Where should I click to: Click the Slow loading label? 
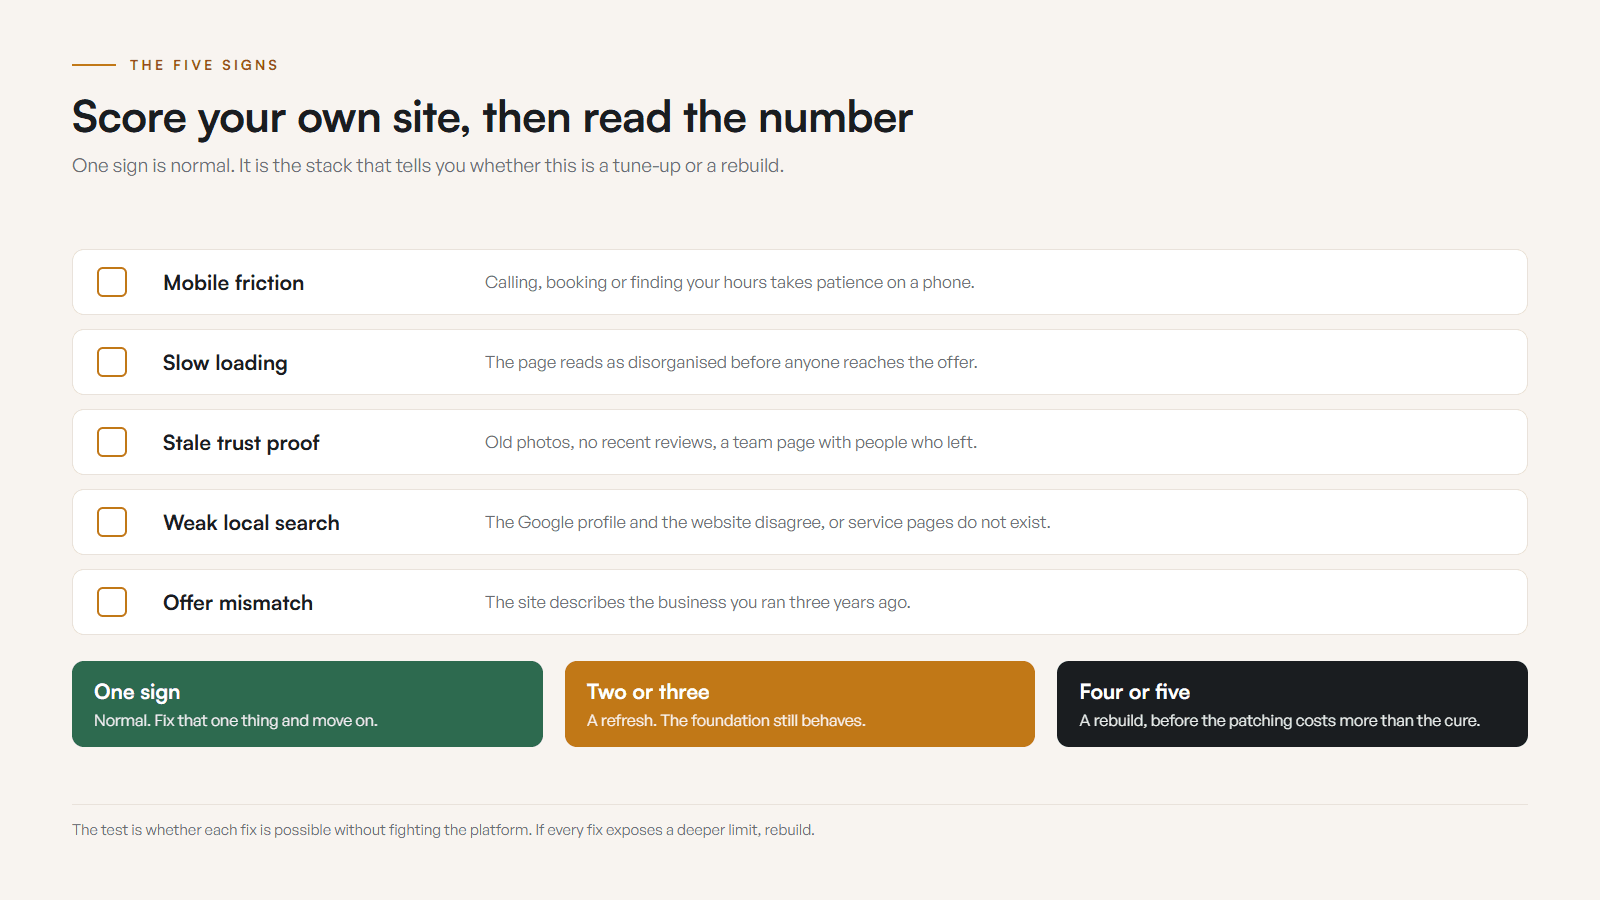click(225, 363)
